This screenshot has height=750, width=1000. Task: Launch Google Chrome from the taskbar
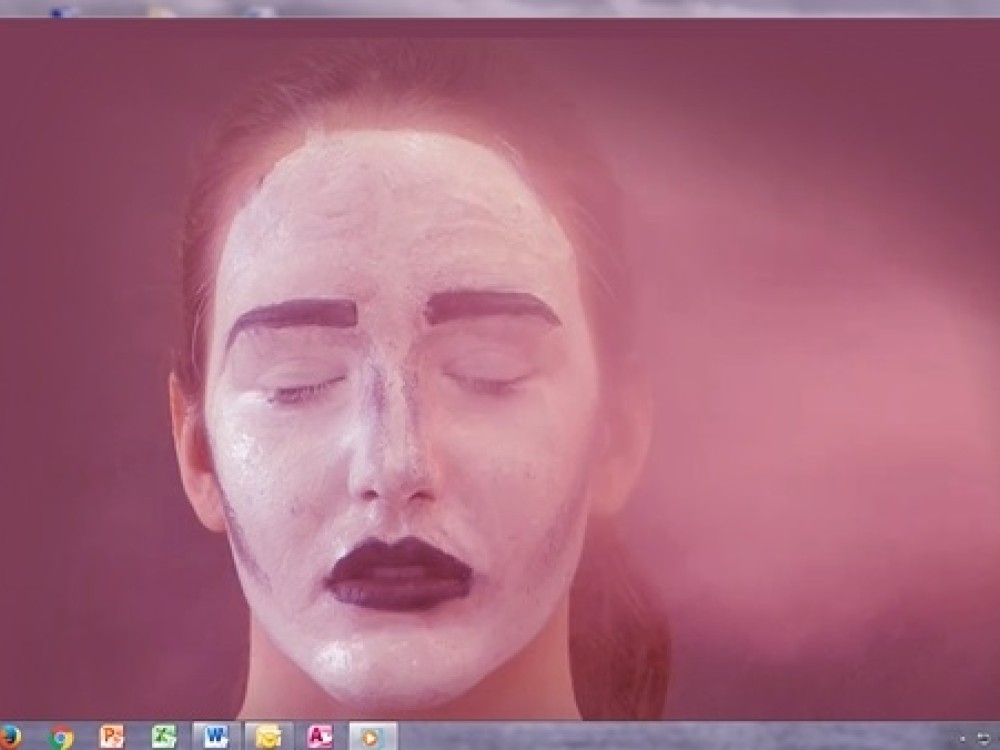coord(62,736)
